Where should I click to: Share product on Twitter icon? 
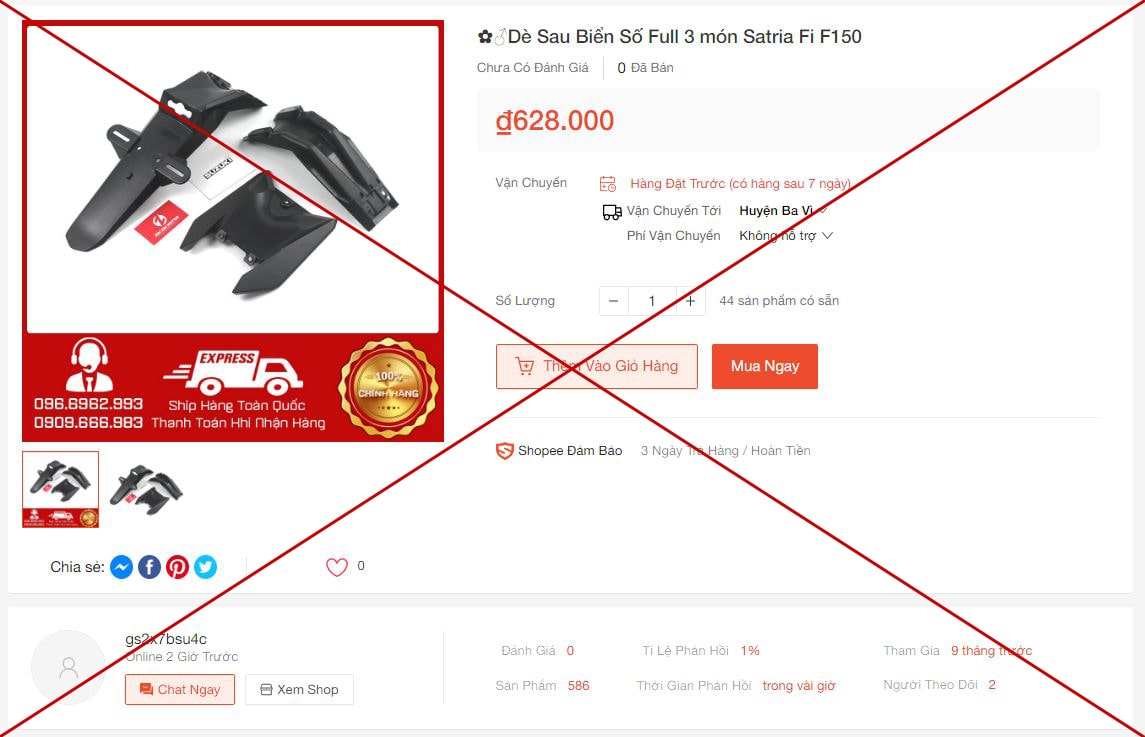pyautogui.click(x=205, y=567)
